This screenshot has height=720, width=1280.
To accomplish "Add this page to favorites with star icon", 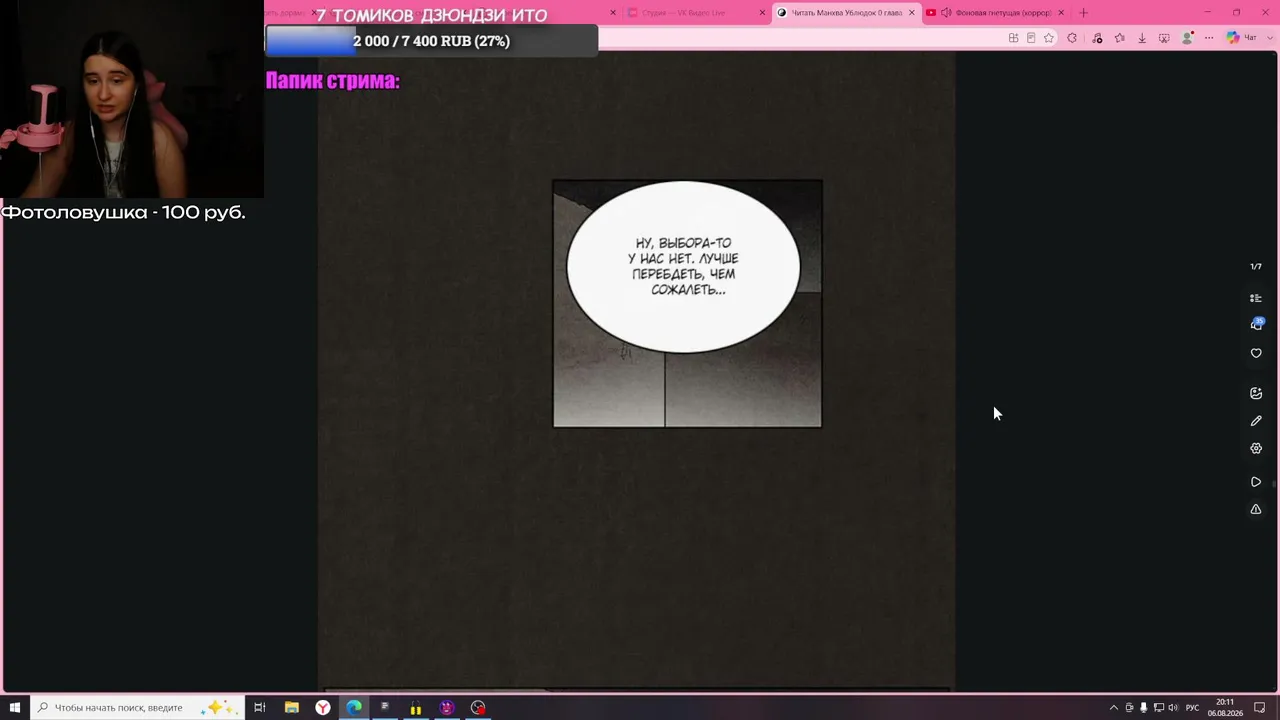I will coord(1049,38).
